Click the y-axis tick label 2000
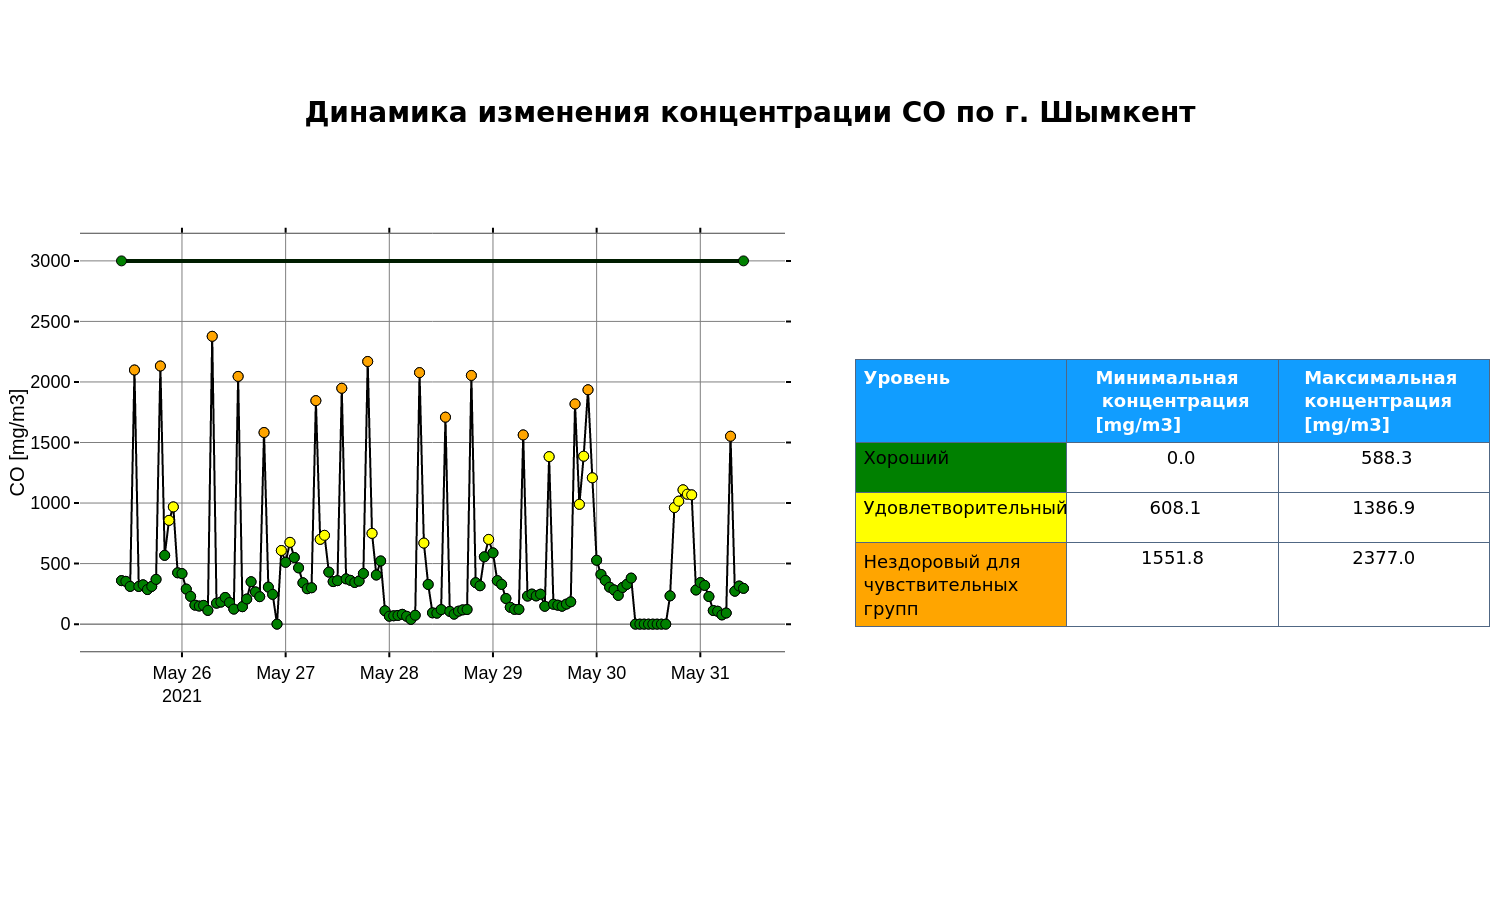The height and width of the screenshot is (900, 1500). pyautogui.click(x=50, y=382)
